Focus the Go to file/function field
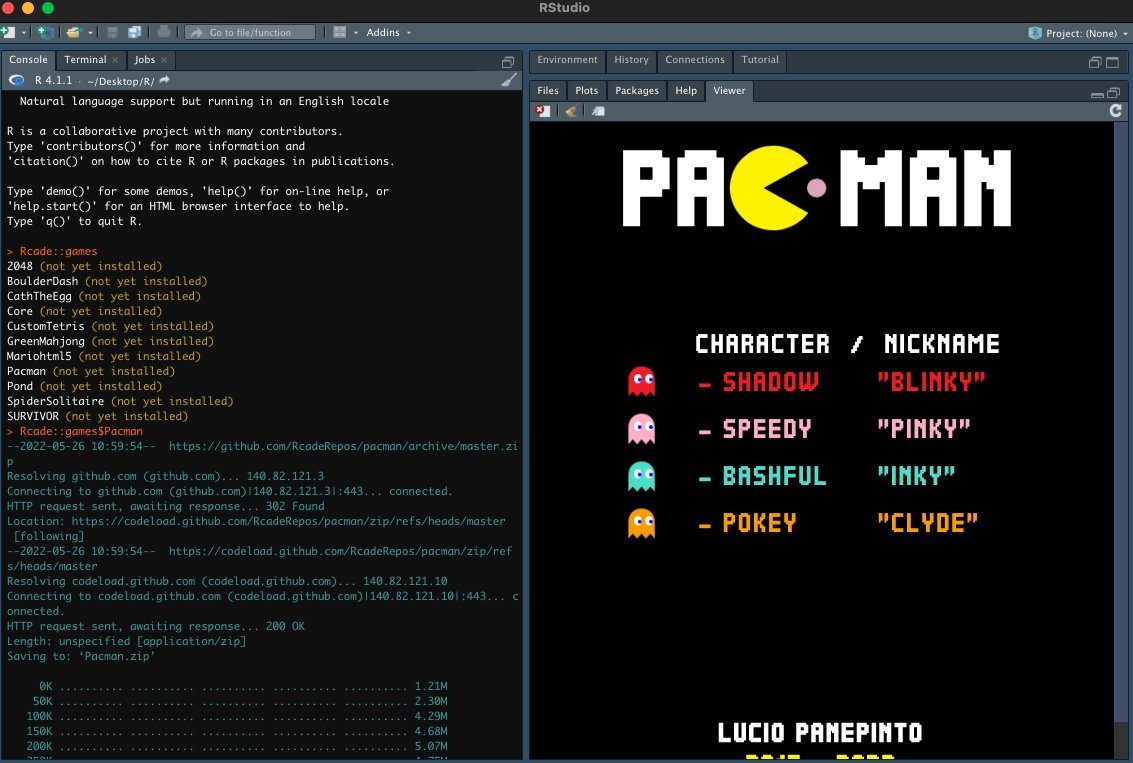 pyautogui.click(x=250, y=33)
